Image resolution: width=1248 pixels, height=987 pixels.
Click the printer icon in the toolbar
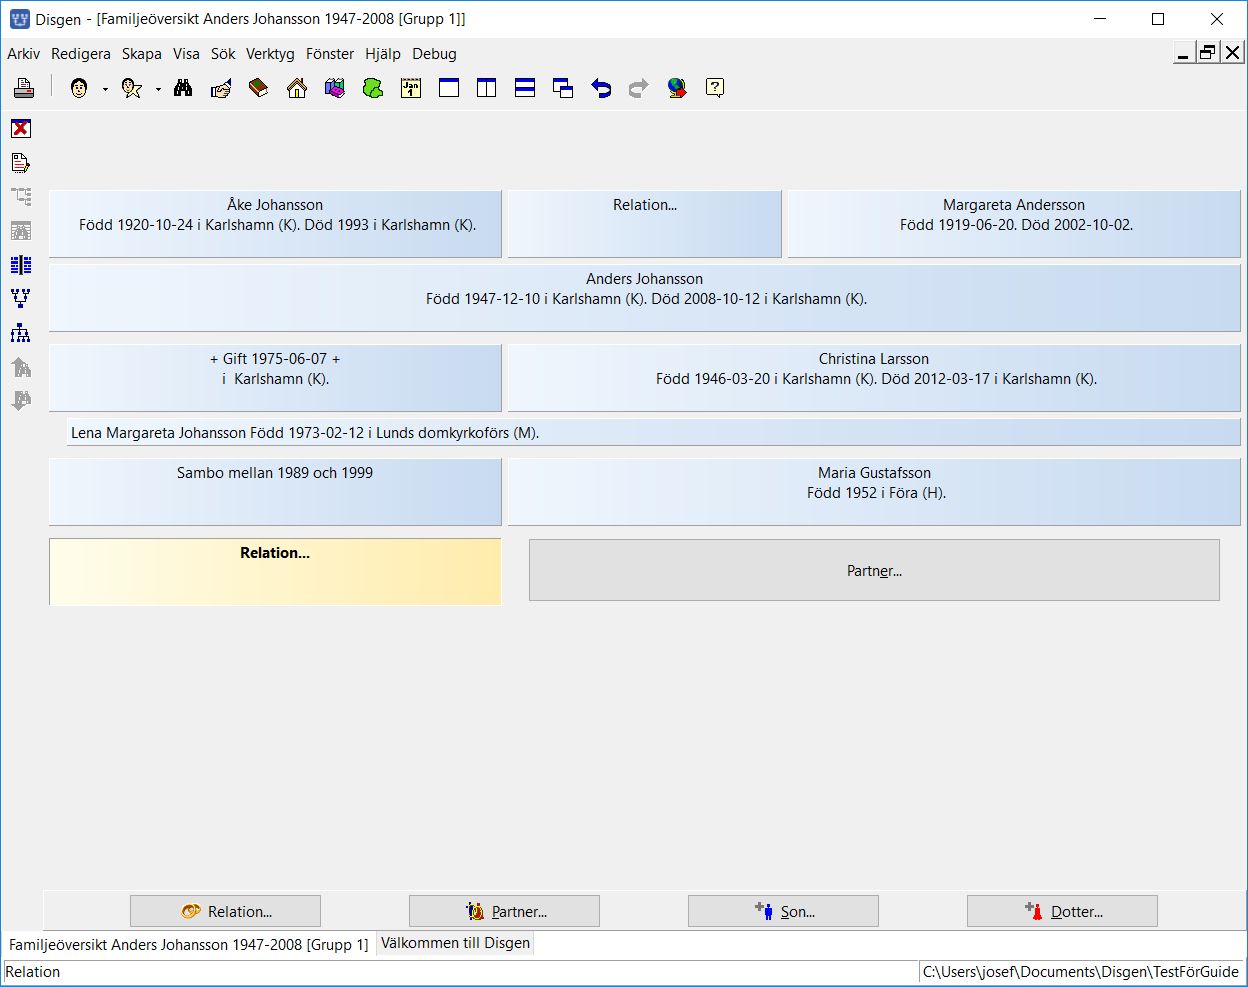24,88
